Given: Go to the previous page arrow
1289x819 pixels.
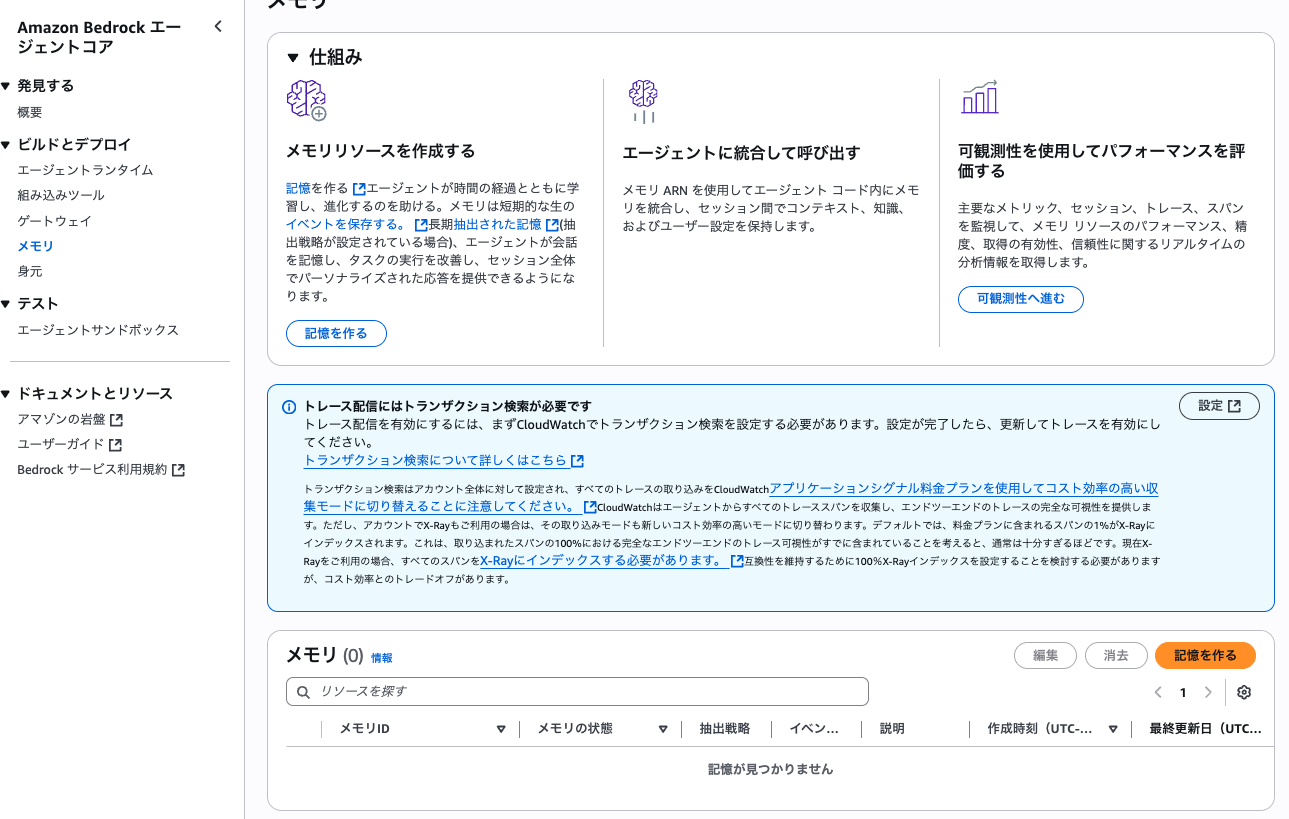Looking at the screenshot, I should pos(1157,692).
